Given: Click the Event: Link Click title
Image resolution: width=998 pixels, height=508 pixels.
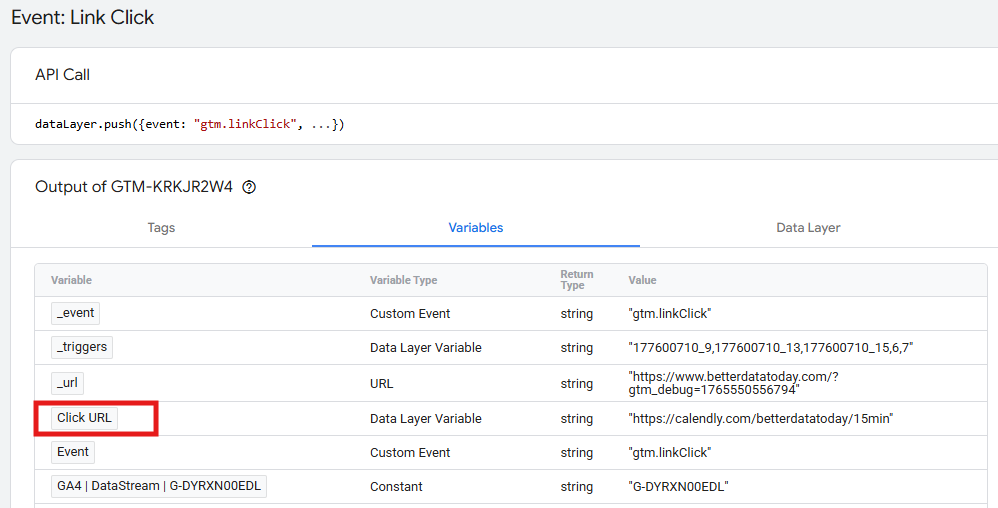Looking at the screenshot, I should [83, 17].
